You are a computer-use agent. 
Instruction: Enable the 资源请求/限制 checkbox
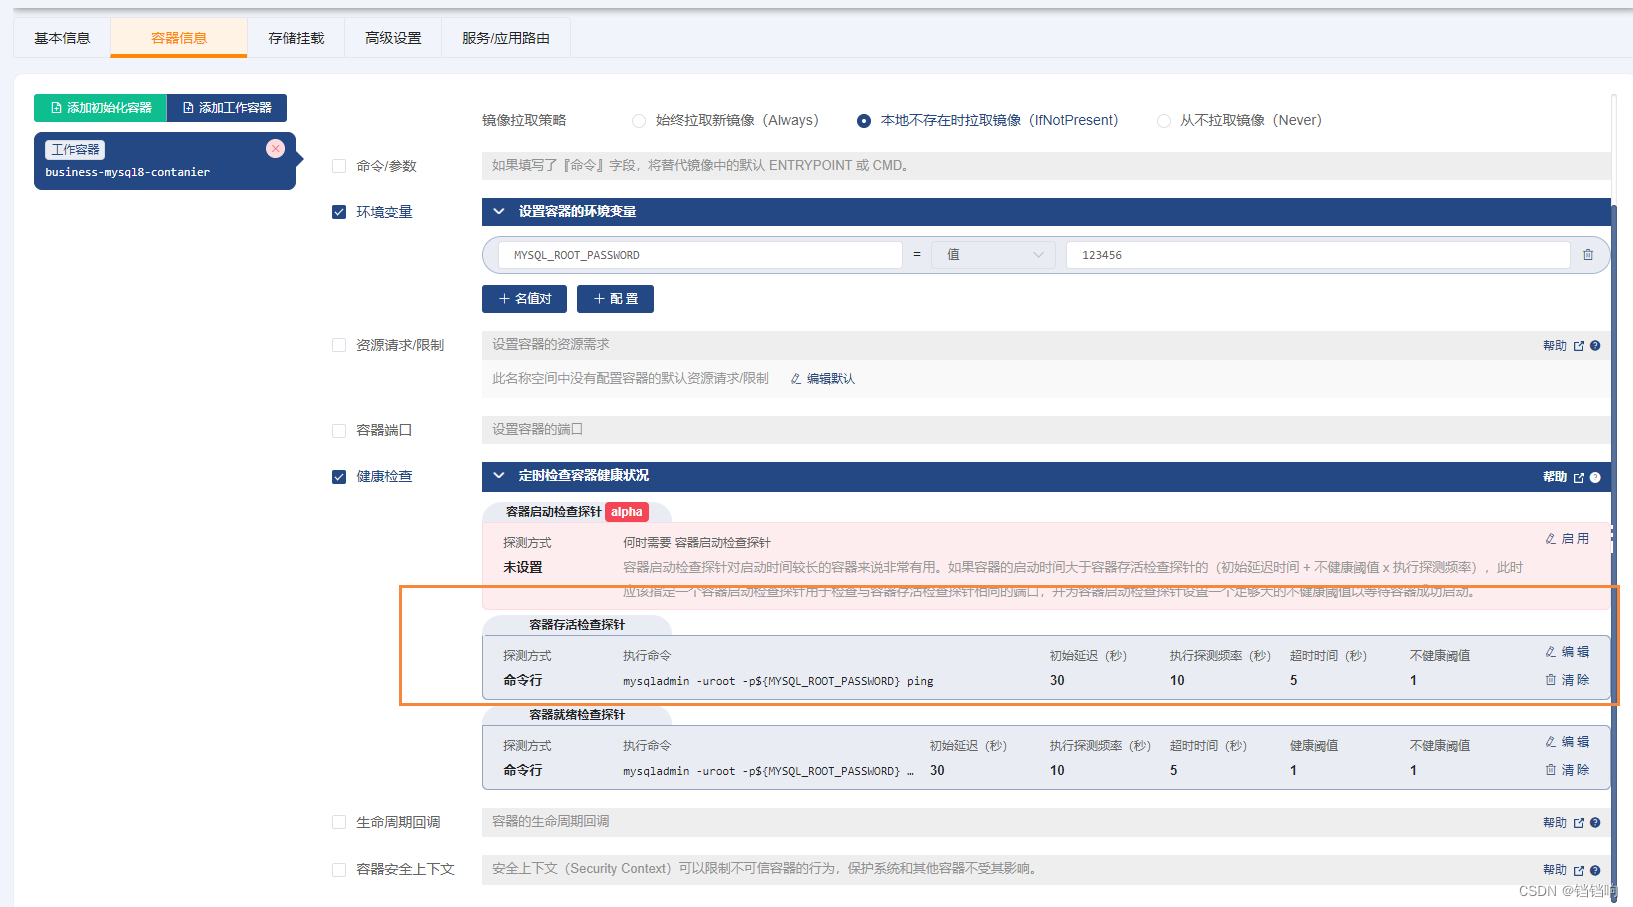point(339,345)
